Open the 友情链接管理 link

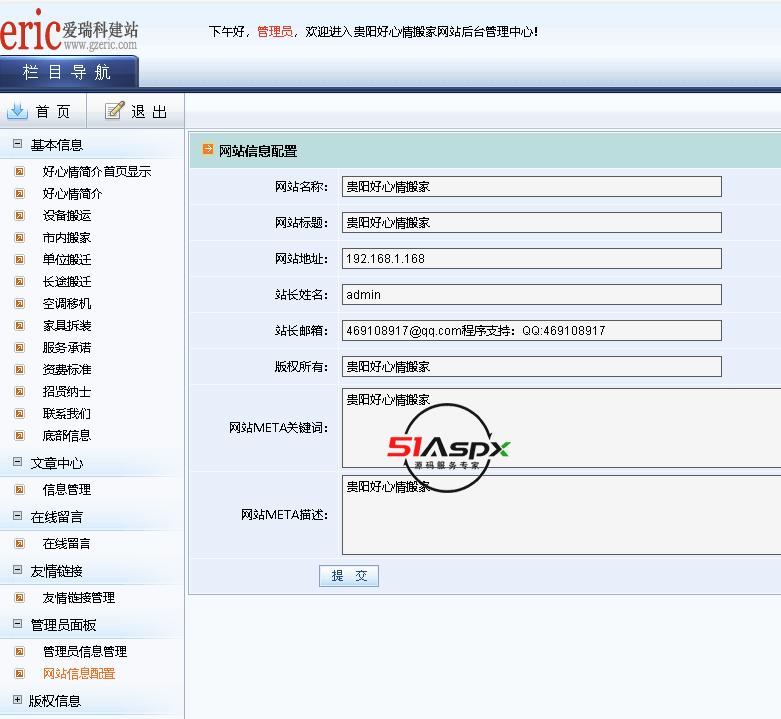click(x=79, y=598)
